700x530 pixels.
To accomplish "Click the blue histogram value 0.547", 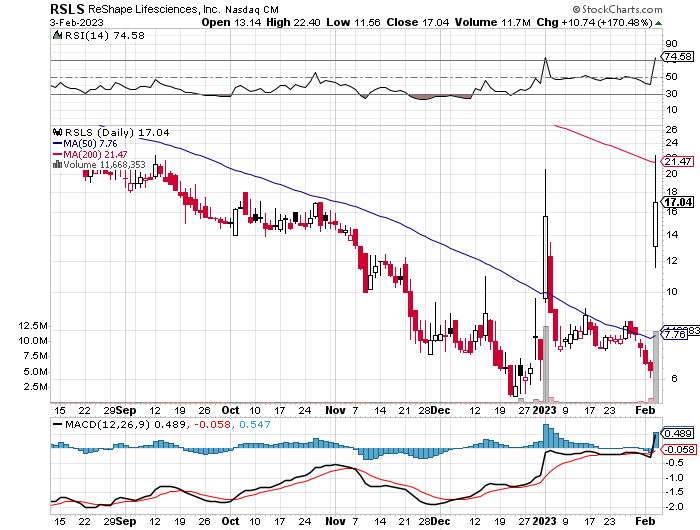I will pos(254,424).
